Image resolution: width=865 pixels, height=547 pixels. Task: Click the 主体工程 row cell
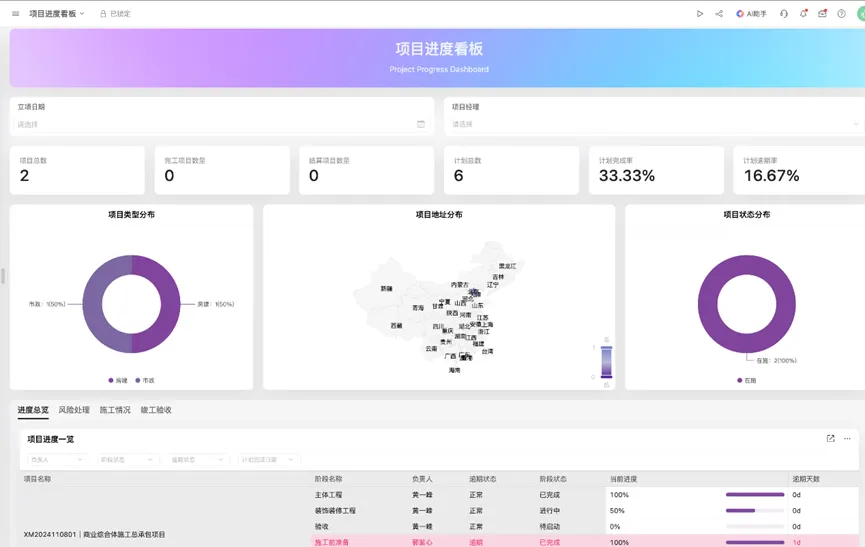[328, 495]
